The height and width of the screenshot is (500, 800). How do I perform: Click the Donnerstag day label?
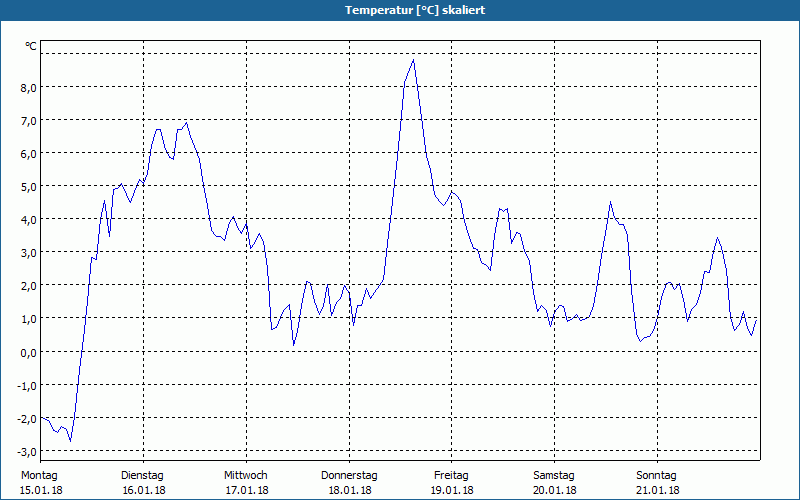coord(349,476)
